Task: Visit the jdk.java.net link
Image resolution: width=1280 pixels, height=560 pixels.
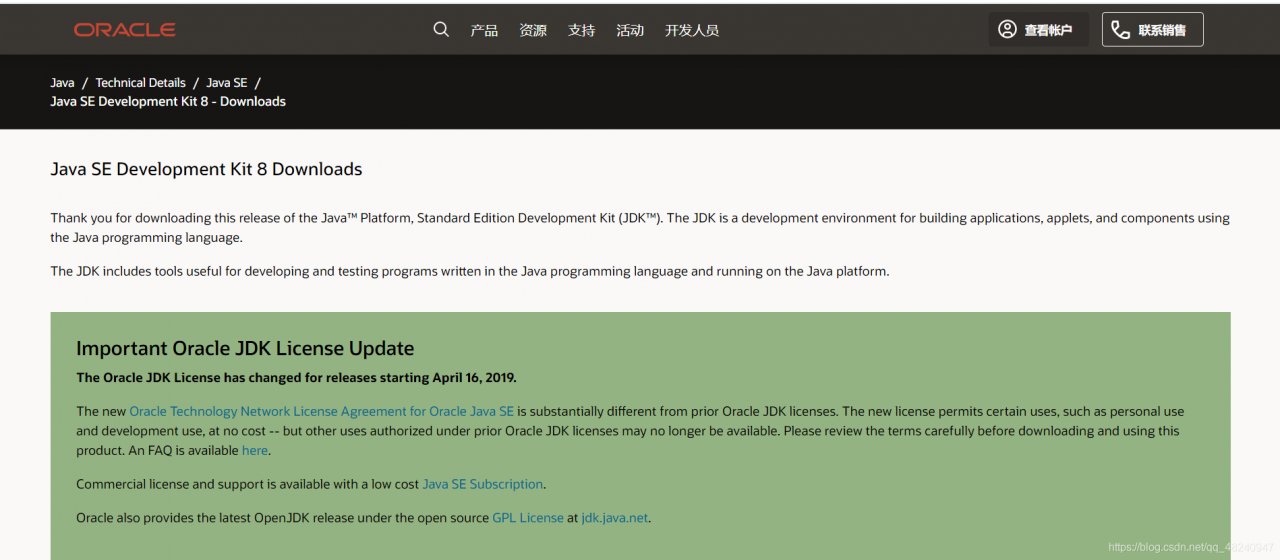Action: coord(615,518)
